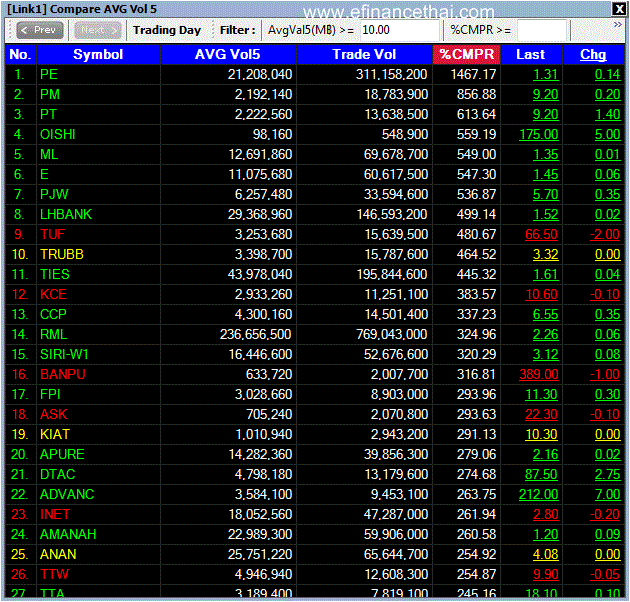This screenshot has width=630, height=602.
Task: Select the PM symbol
Action: 50,94
